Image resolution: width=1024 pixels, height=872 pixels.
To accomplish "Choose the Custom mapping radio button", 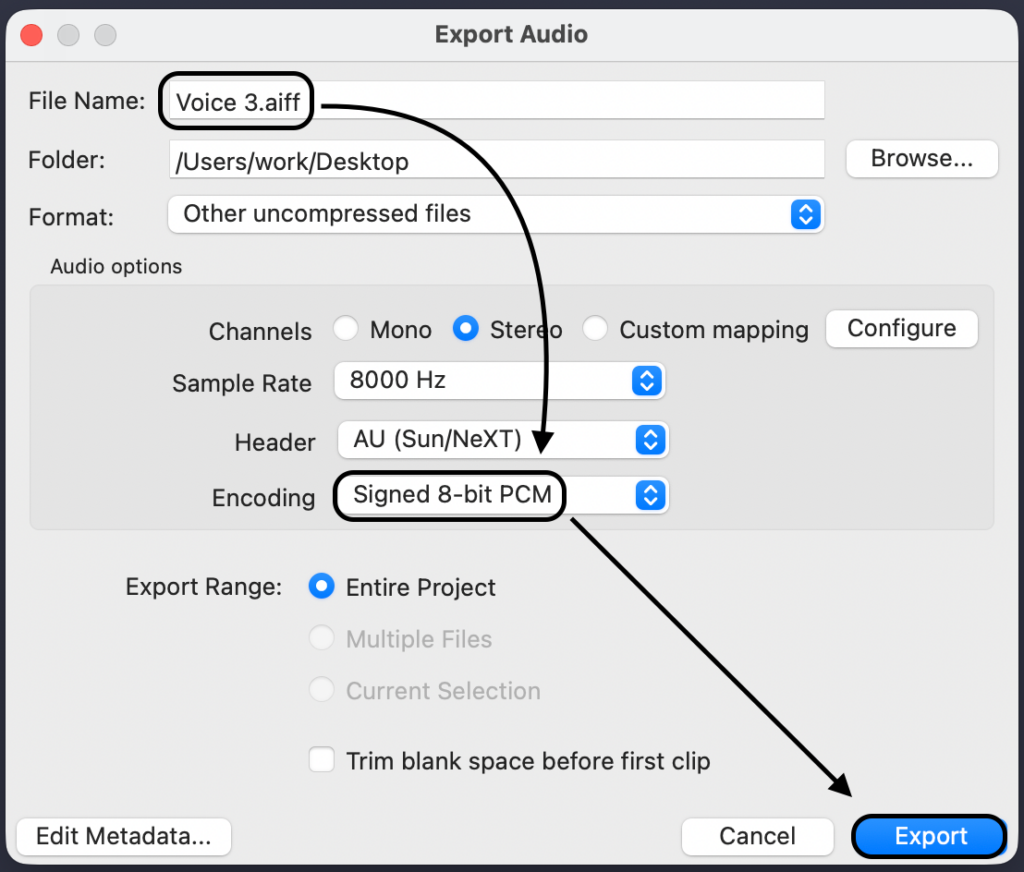I will (x=595, y=329).
